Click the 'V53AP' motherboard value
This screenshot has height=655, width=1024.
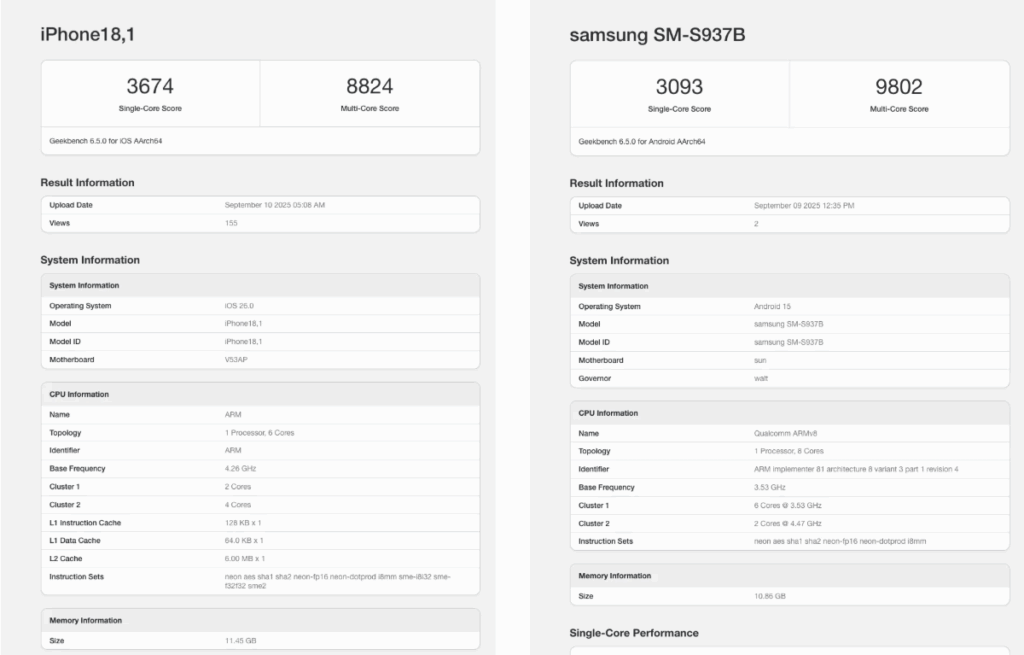click(236, 360)
